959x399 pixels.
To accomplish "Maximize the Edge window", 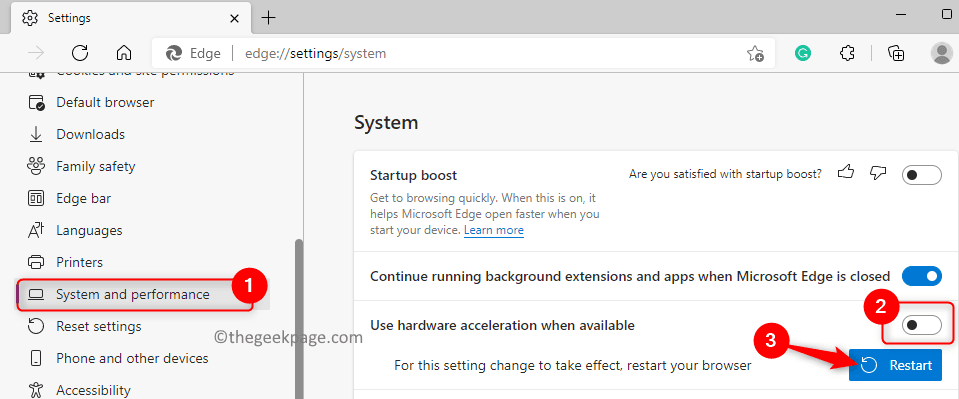I will pos(947,15).
